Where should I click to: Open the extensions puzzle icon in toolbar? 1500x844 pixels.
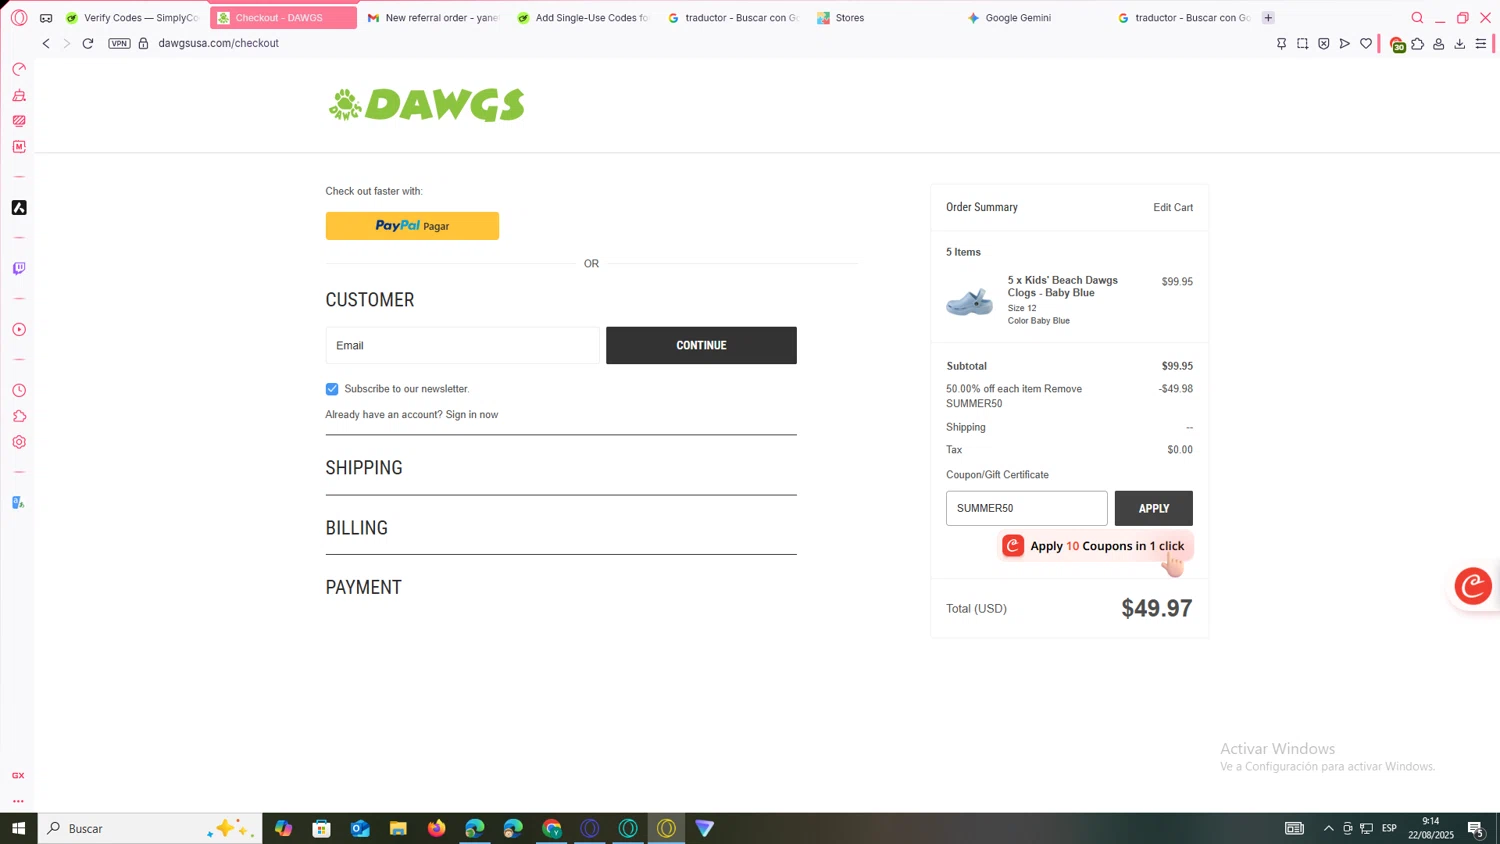click(x=1418, y=44)
